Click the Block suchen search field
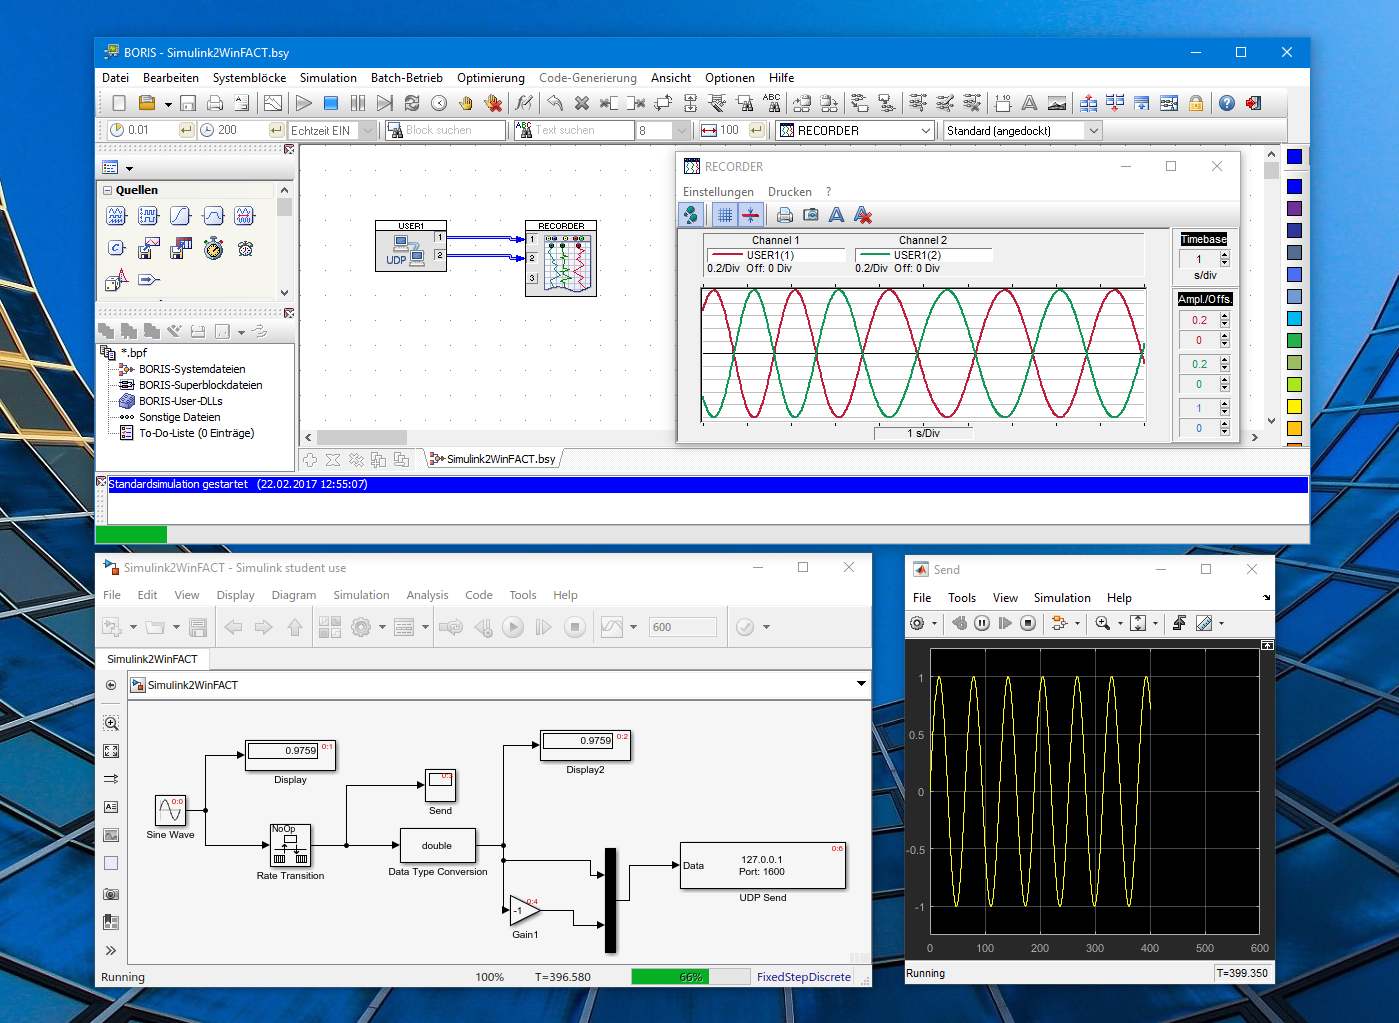 coord(446,130)
